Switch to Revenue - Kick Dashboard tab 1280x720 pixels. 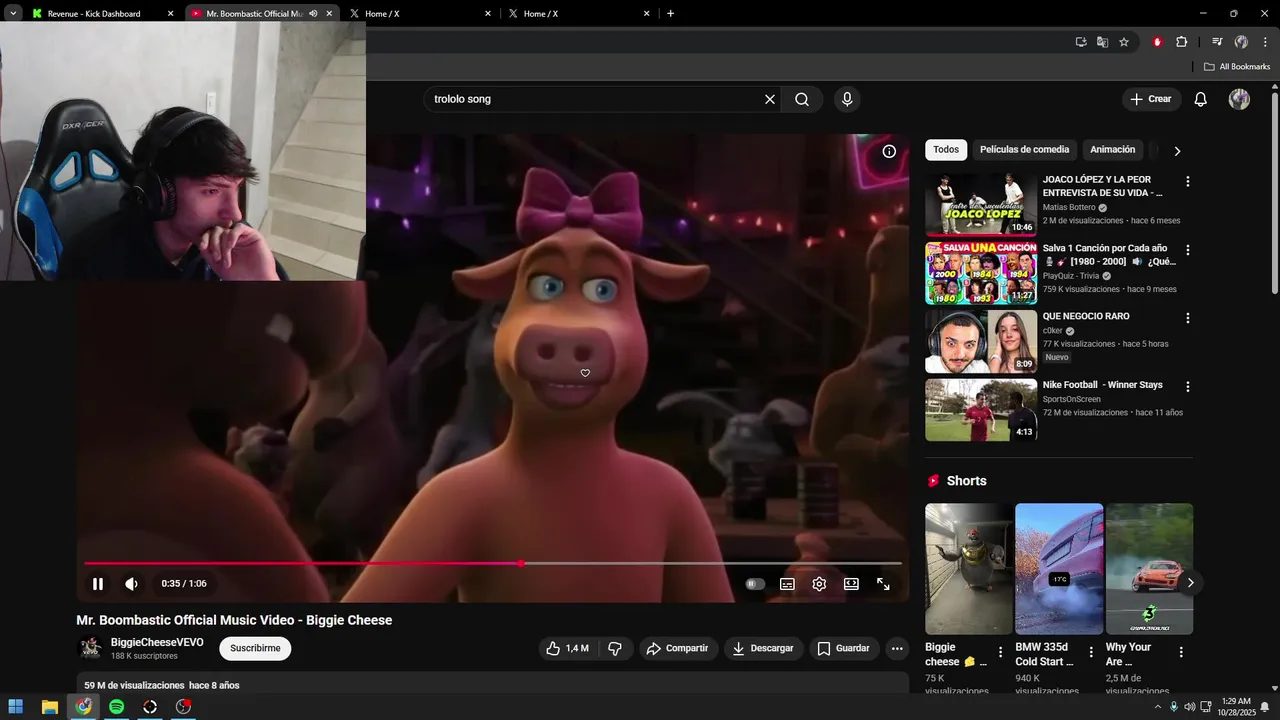tap(102, 14)
